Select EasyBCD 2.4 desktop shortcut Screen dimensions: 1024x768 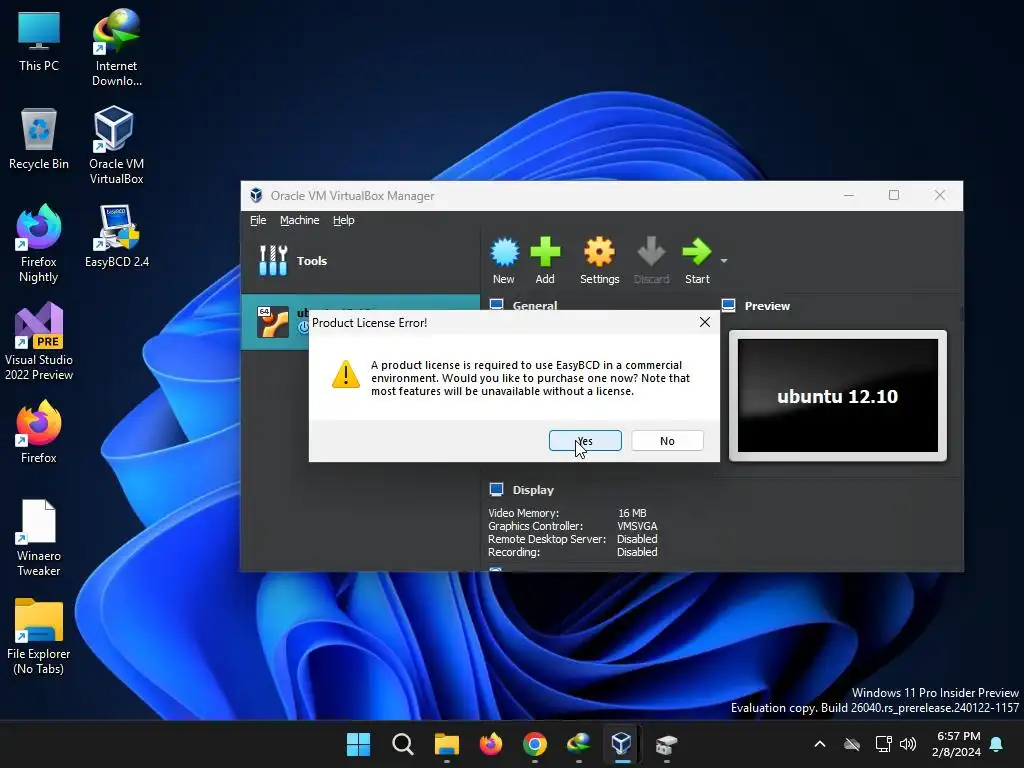tap(117, 236)
